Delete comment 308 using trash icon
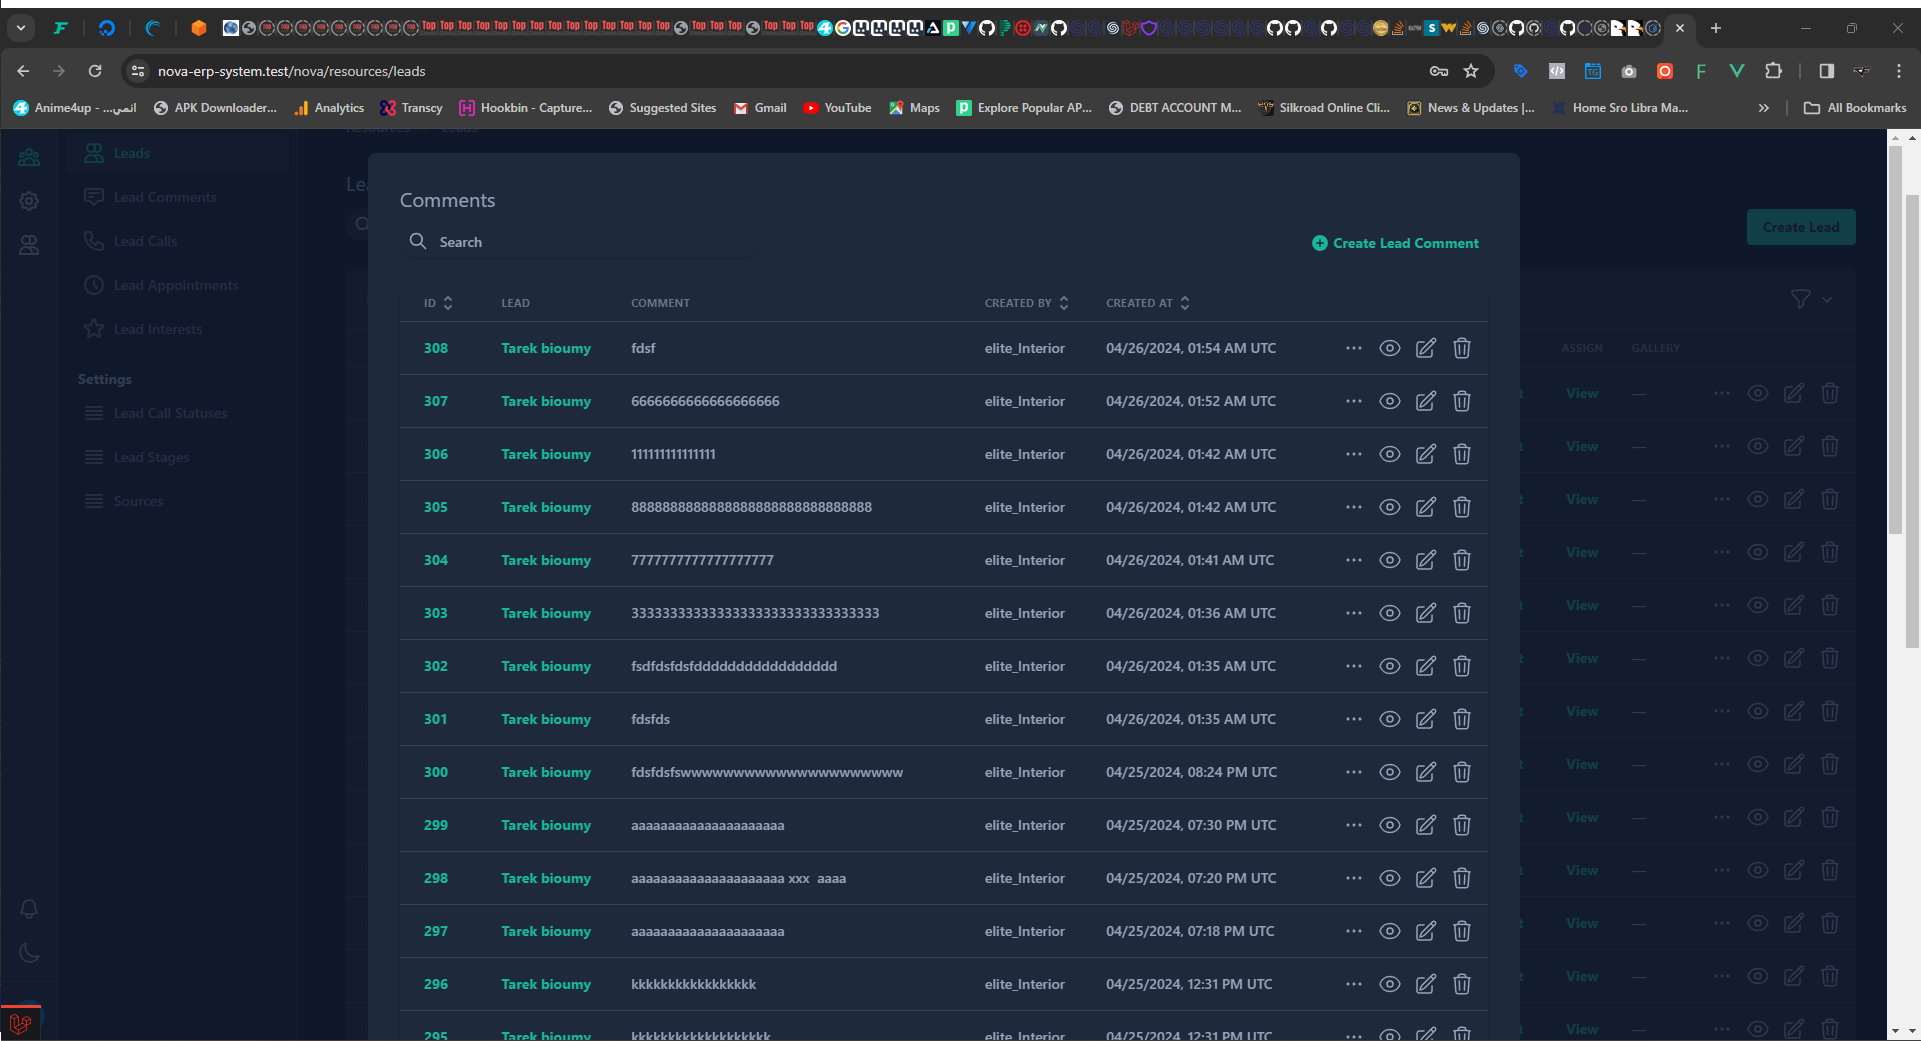 pyautogui.click(x=1461, y=348)
